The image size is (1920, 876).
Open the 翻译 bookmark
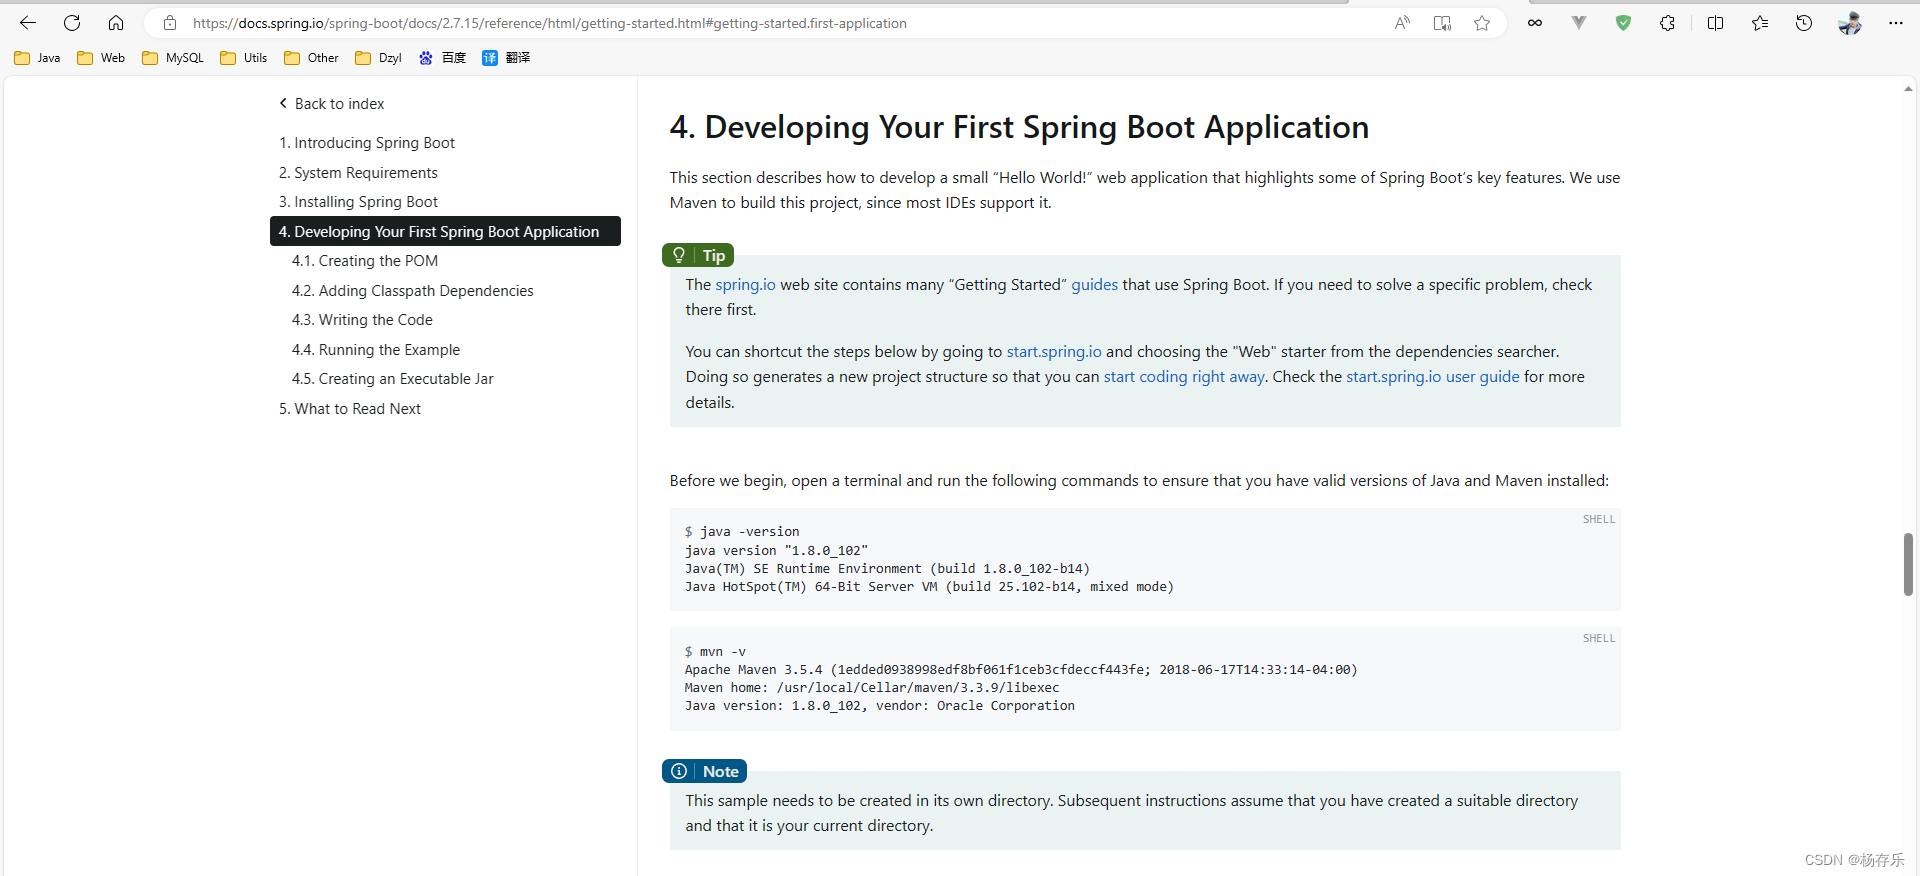(x=506, y=58)
